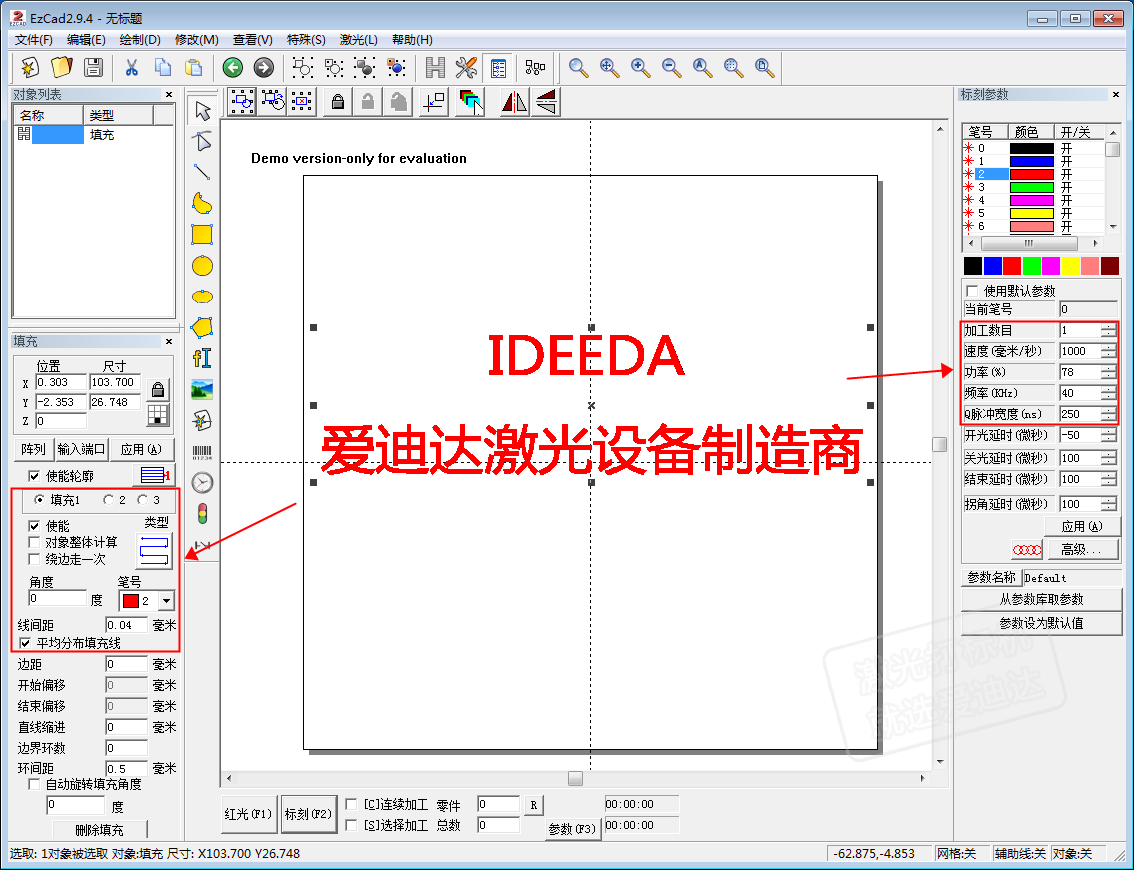This screenshot has height=870, width=1134.
Task: Lock the selected object with closed padlock
Action: click(x=338, y=102)
